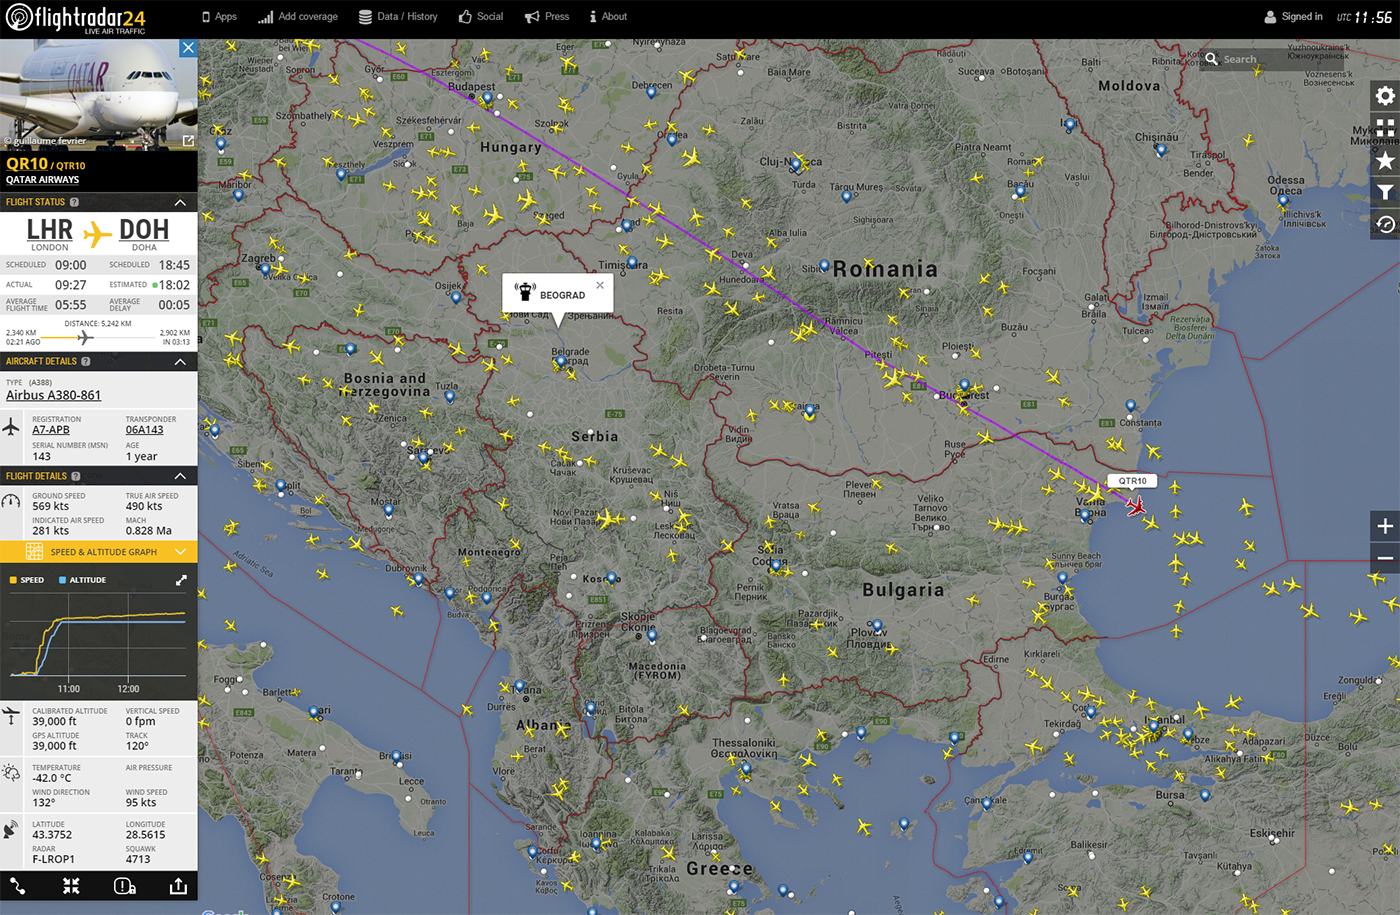Open the Apps menu
Screen dimensions: 1400x915
pos(219,17)
